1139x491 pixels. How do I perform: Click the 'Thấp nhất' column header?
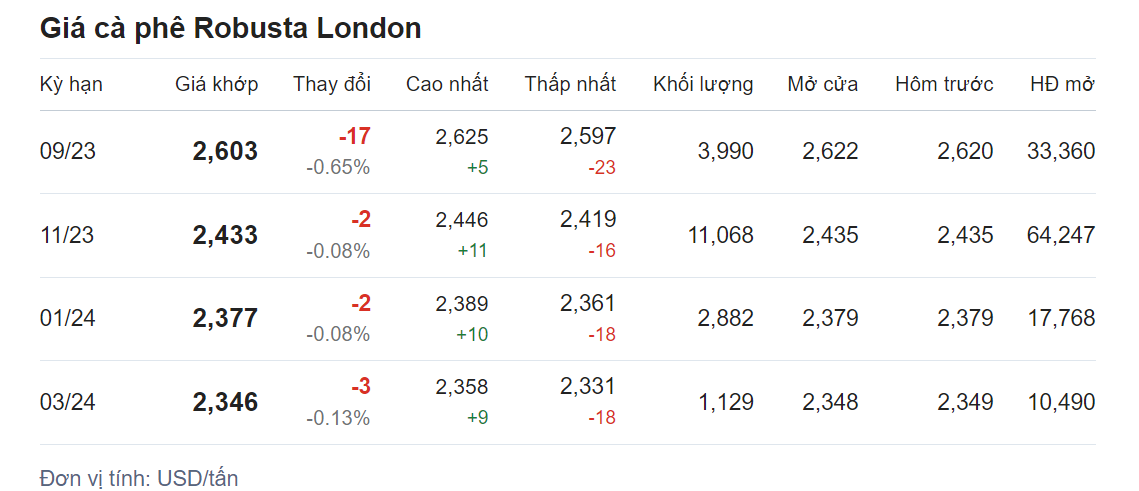pyautogui.click(x=570, y=84)
